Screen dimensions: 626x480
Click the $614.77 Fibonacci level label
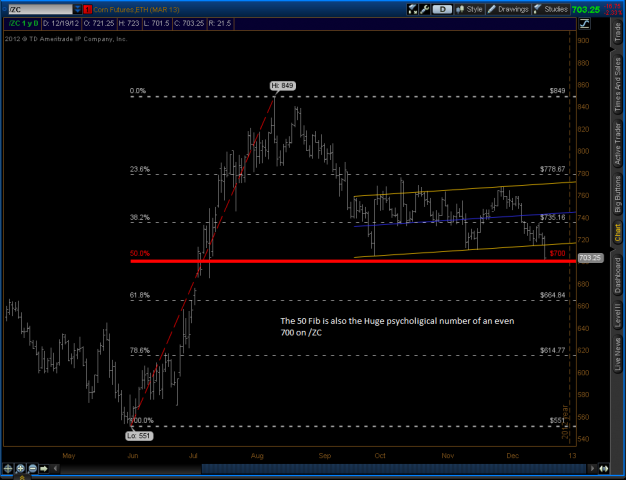tap(553, 351)
